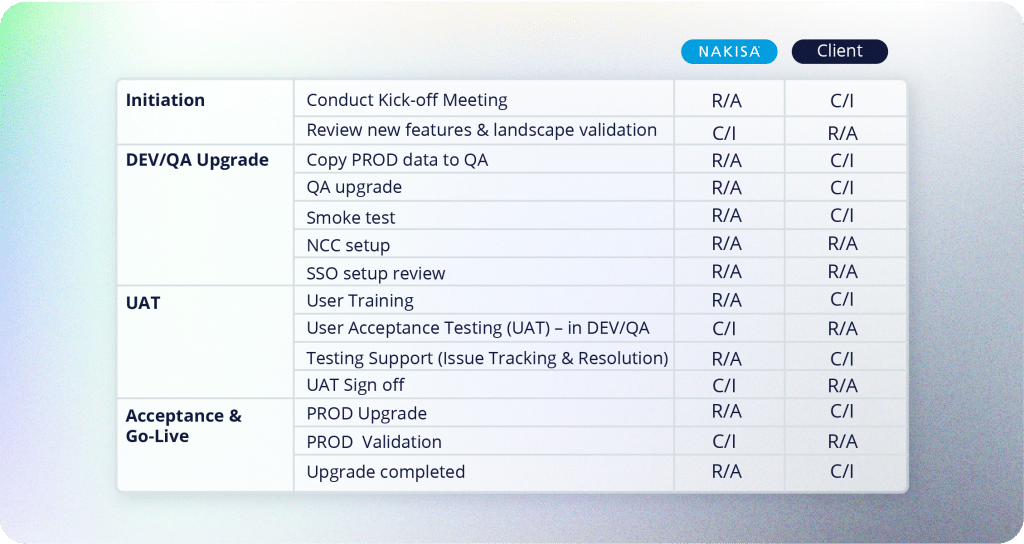1024x544 pixels.
Task: Click Review new features & landscape validation
Action: point(481,130)
